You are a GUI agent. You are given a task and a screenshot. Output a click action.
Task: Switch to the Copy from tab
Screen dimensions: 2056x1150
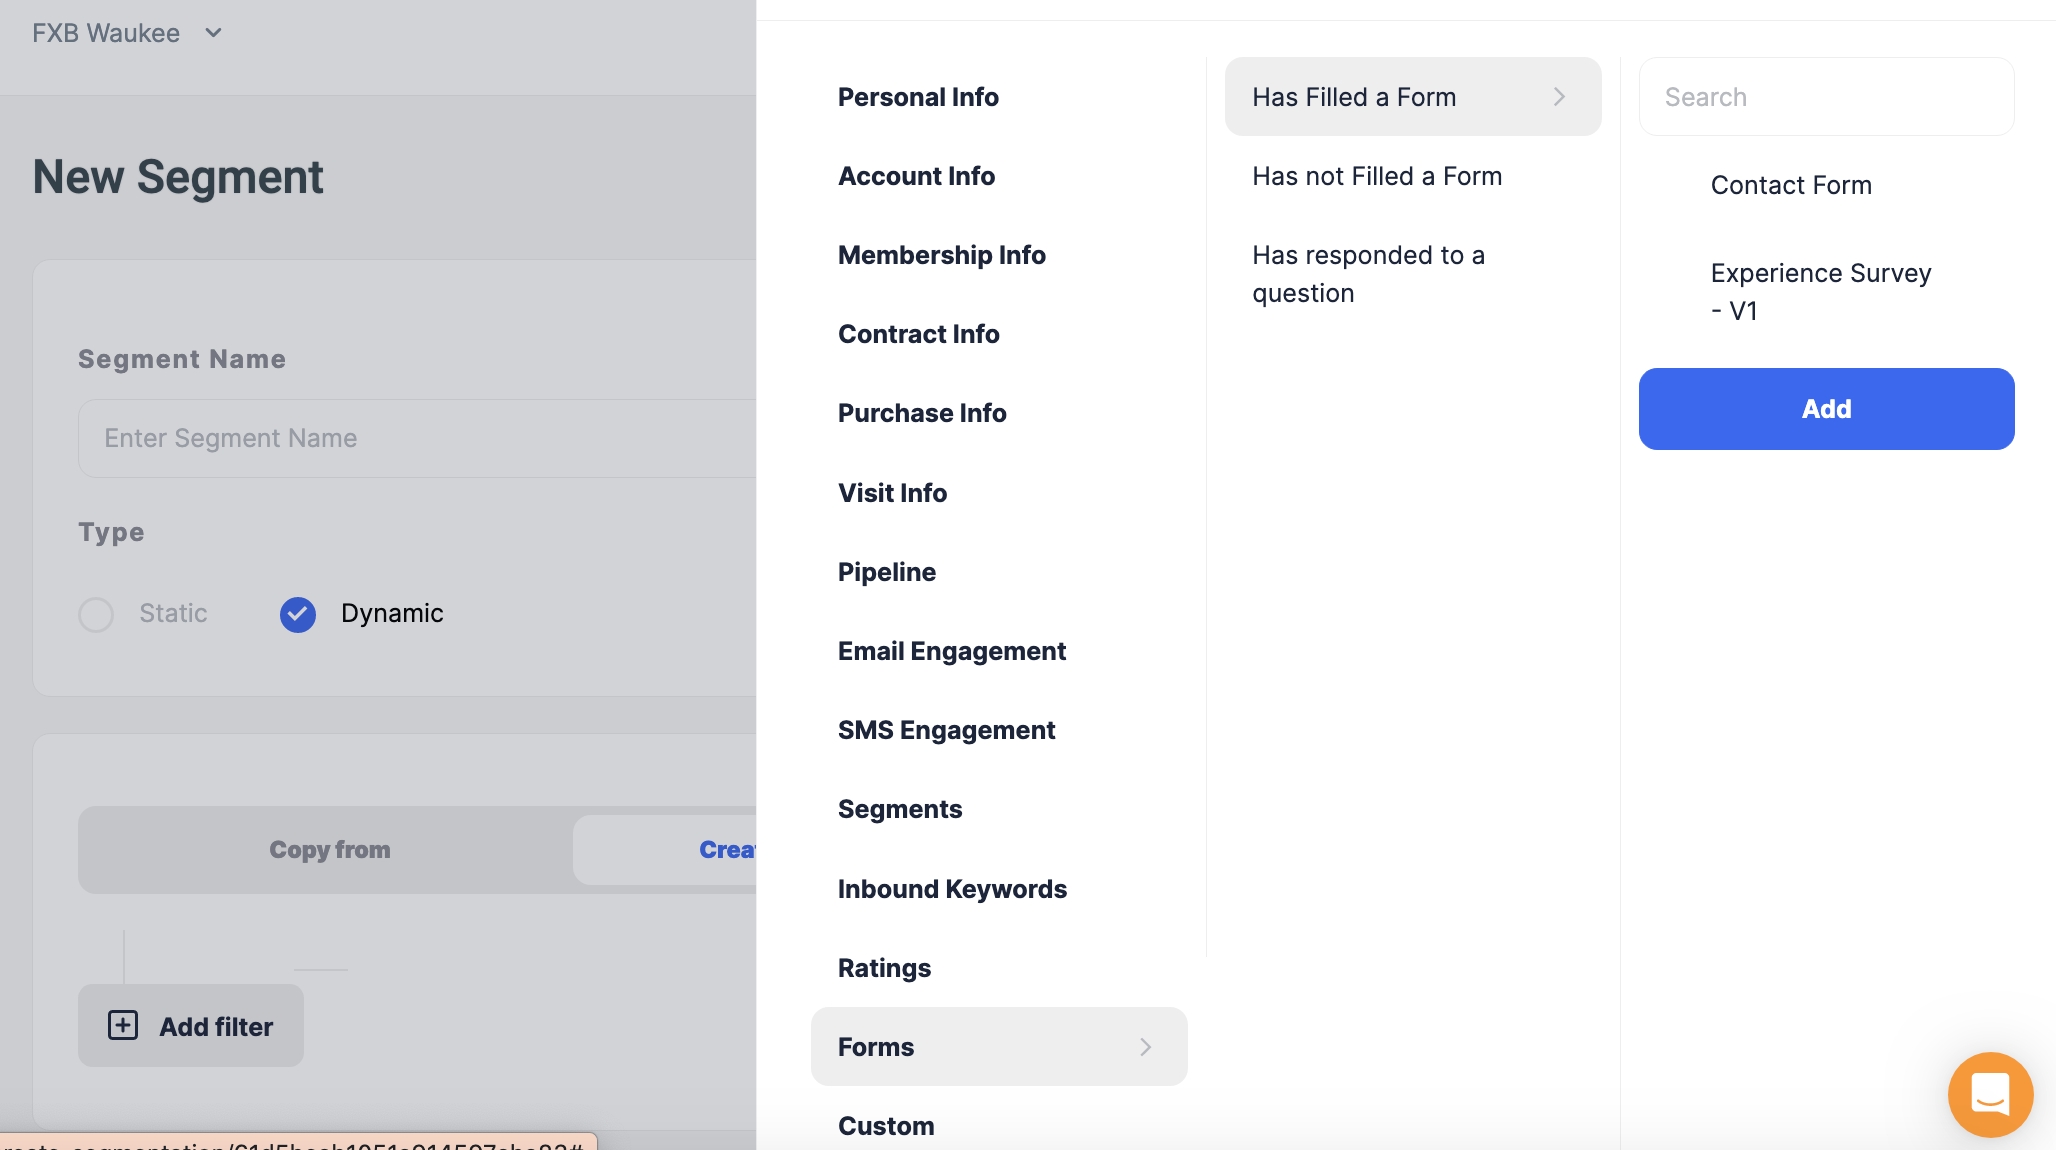329,849
